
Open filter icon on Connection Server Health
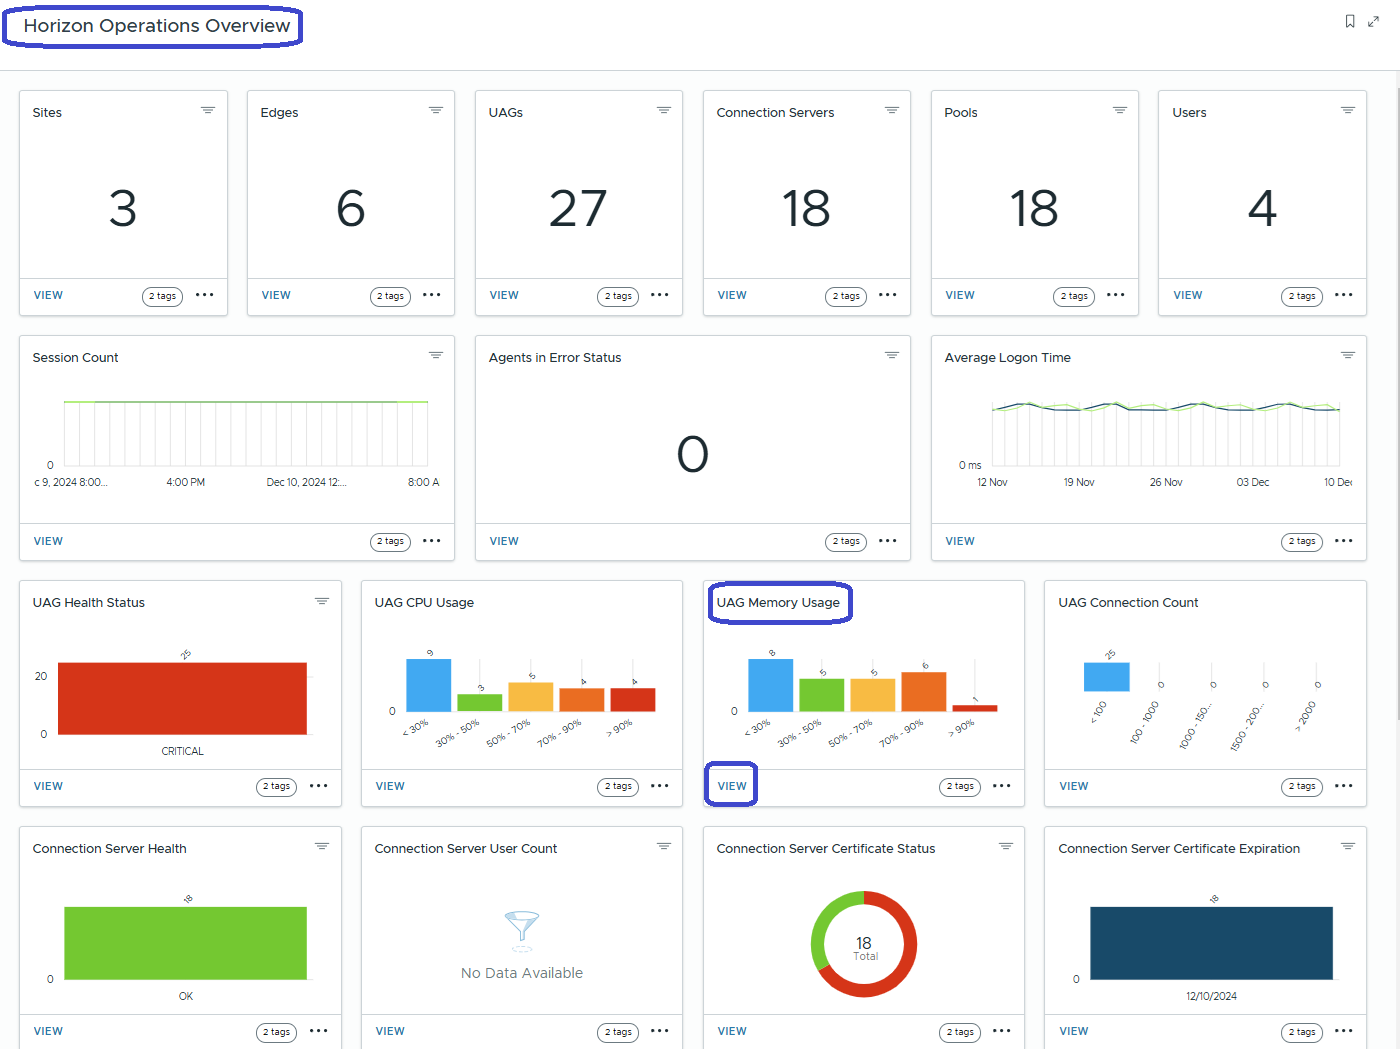point(322,846)
